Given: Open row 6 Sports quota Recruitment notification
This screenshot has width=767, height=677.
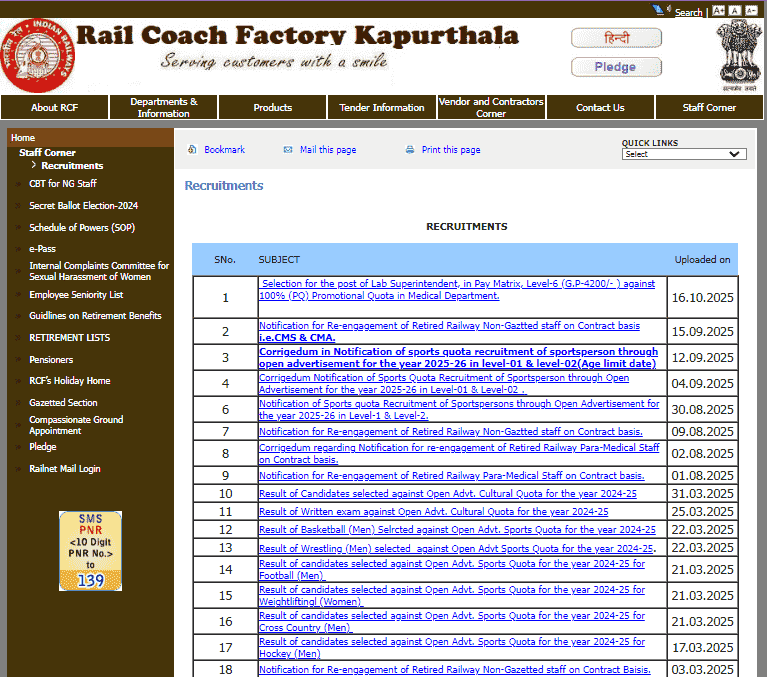Looking at the screenshot, I should [x=459, y=409].
